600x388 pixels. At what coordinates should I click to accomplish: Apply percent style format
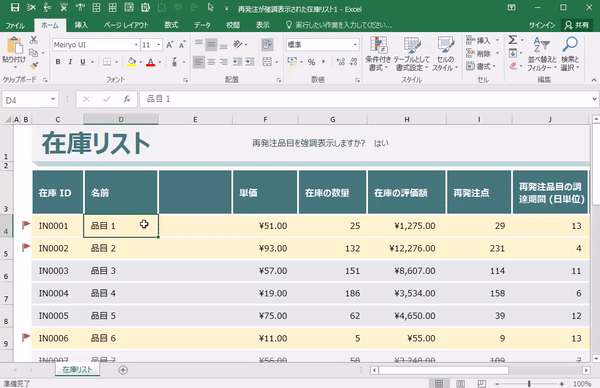pos(311,62)
